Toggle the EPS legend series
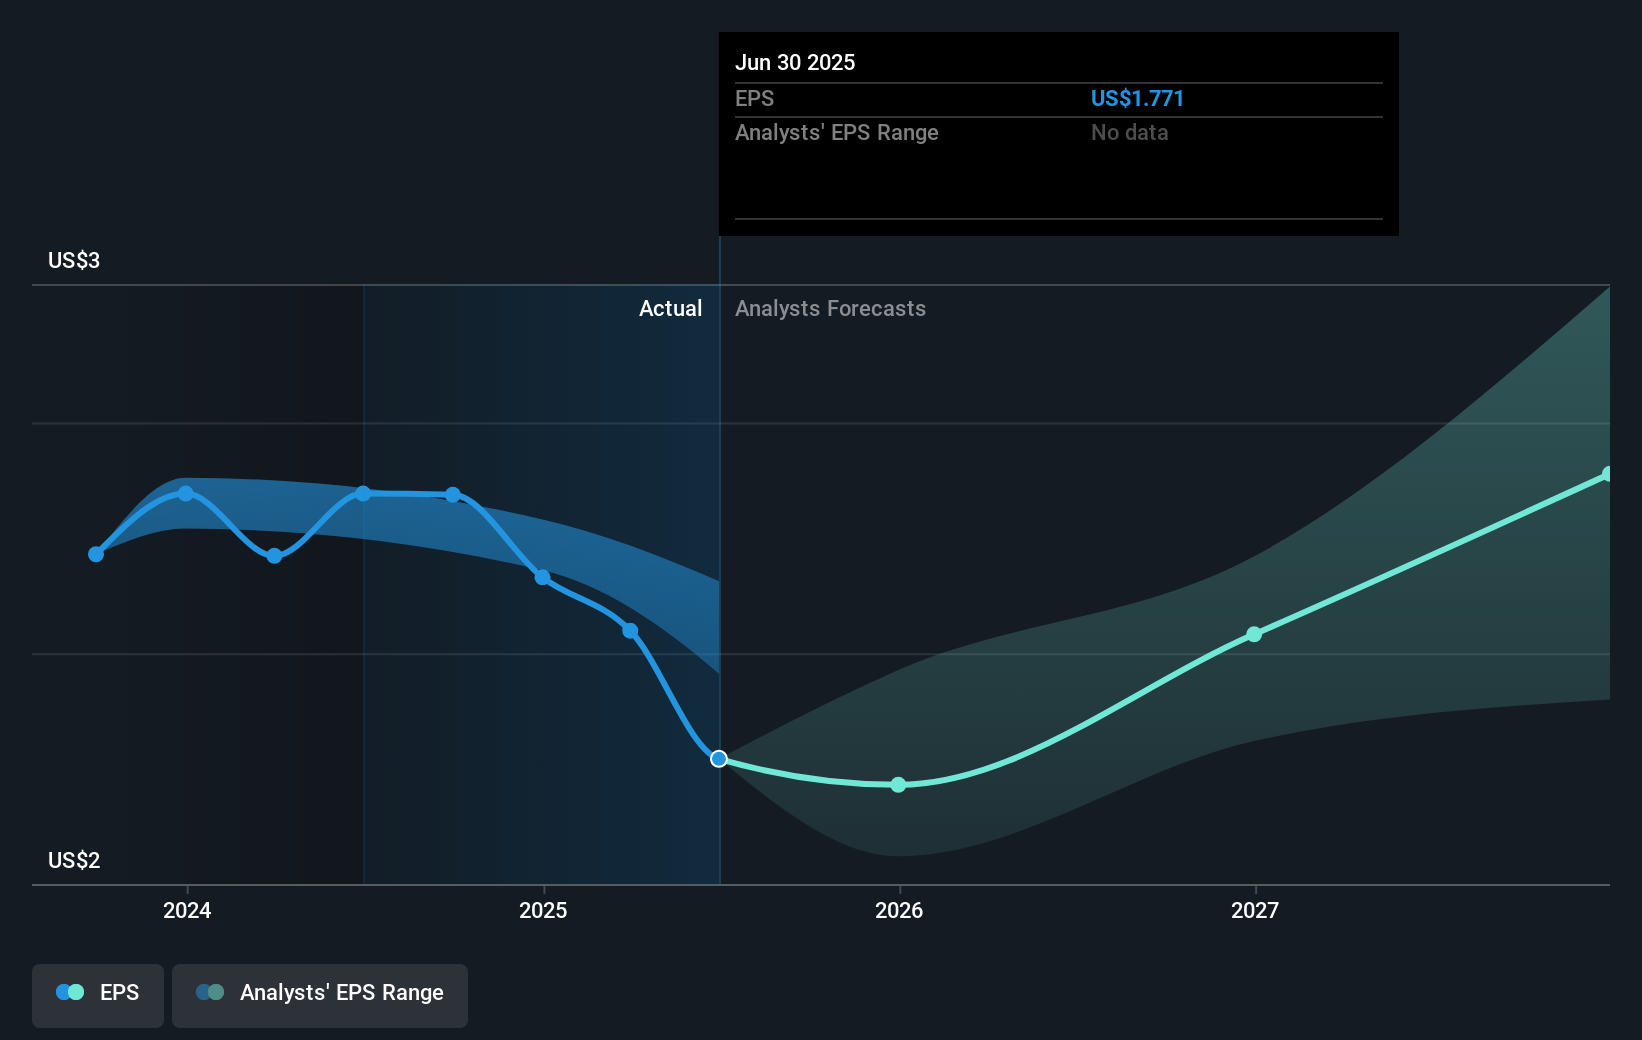 coord(98,995)
